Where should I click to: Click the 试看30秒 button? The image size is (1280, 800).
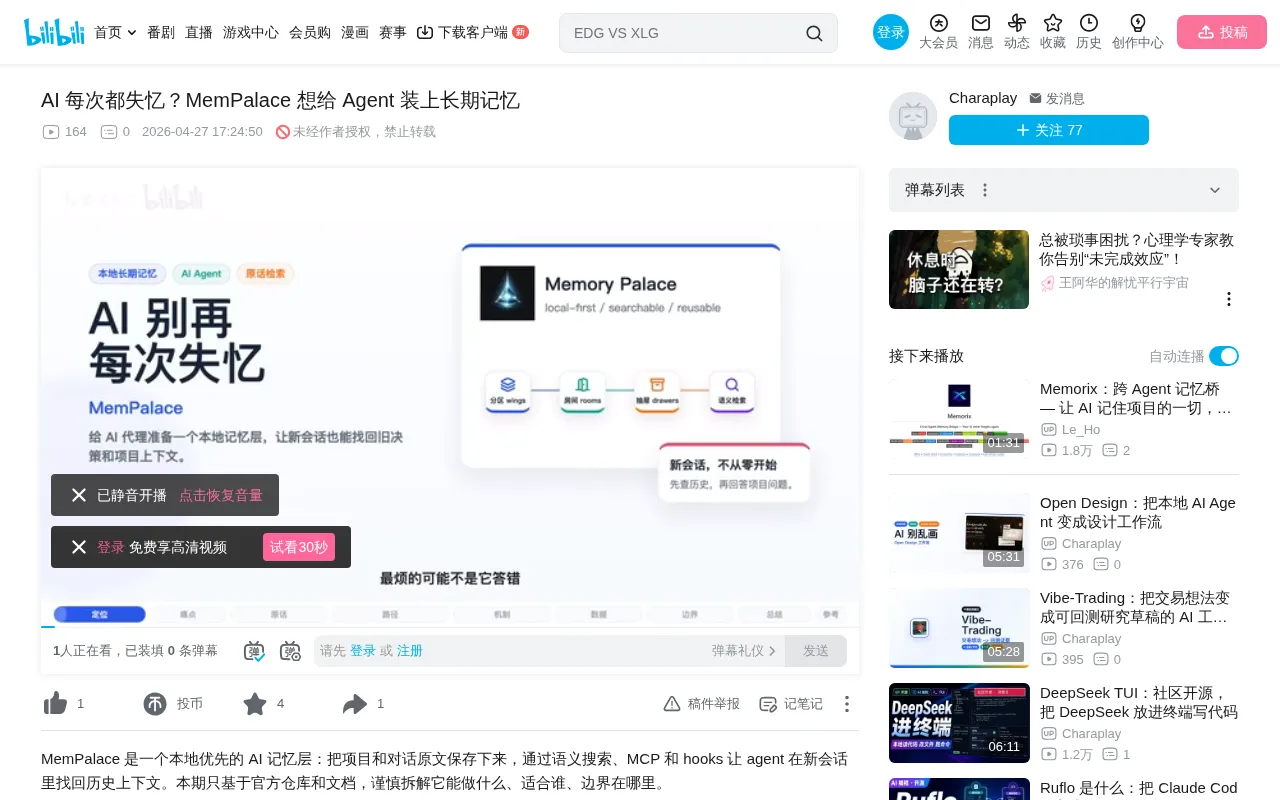coord(299,547)
